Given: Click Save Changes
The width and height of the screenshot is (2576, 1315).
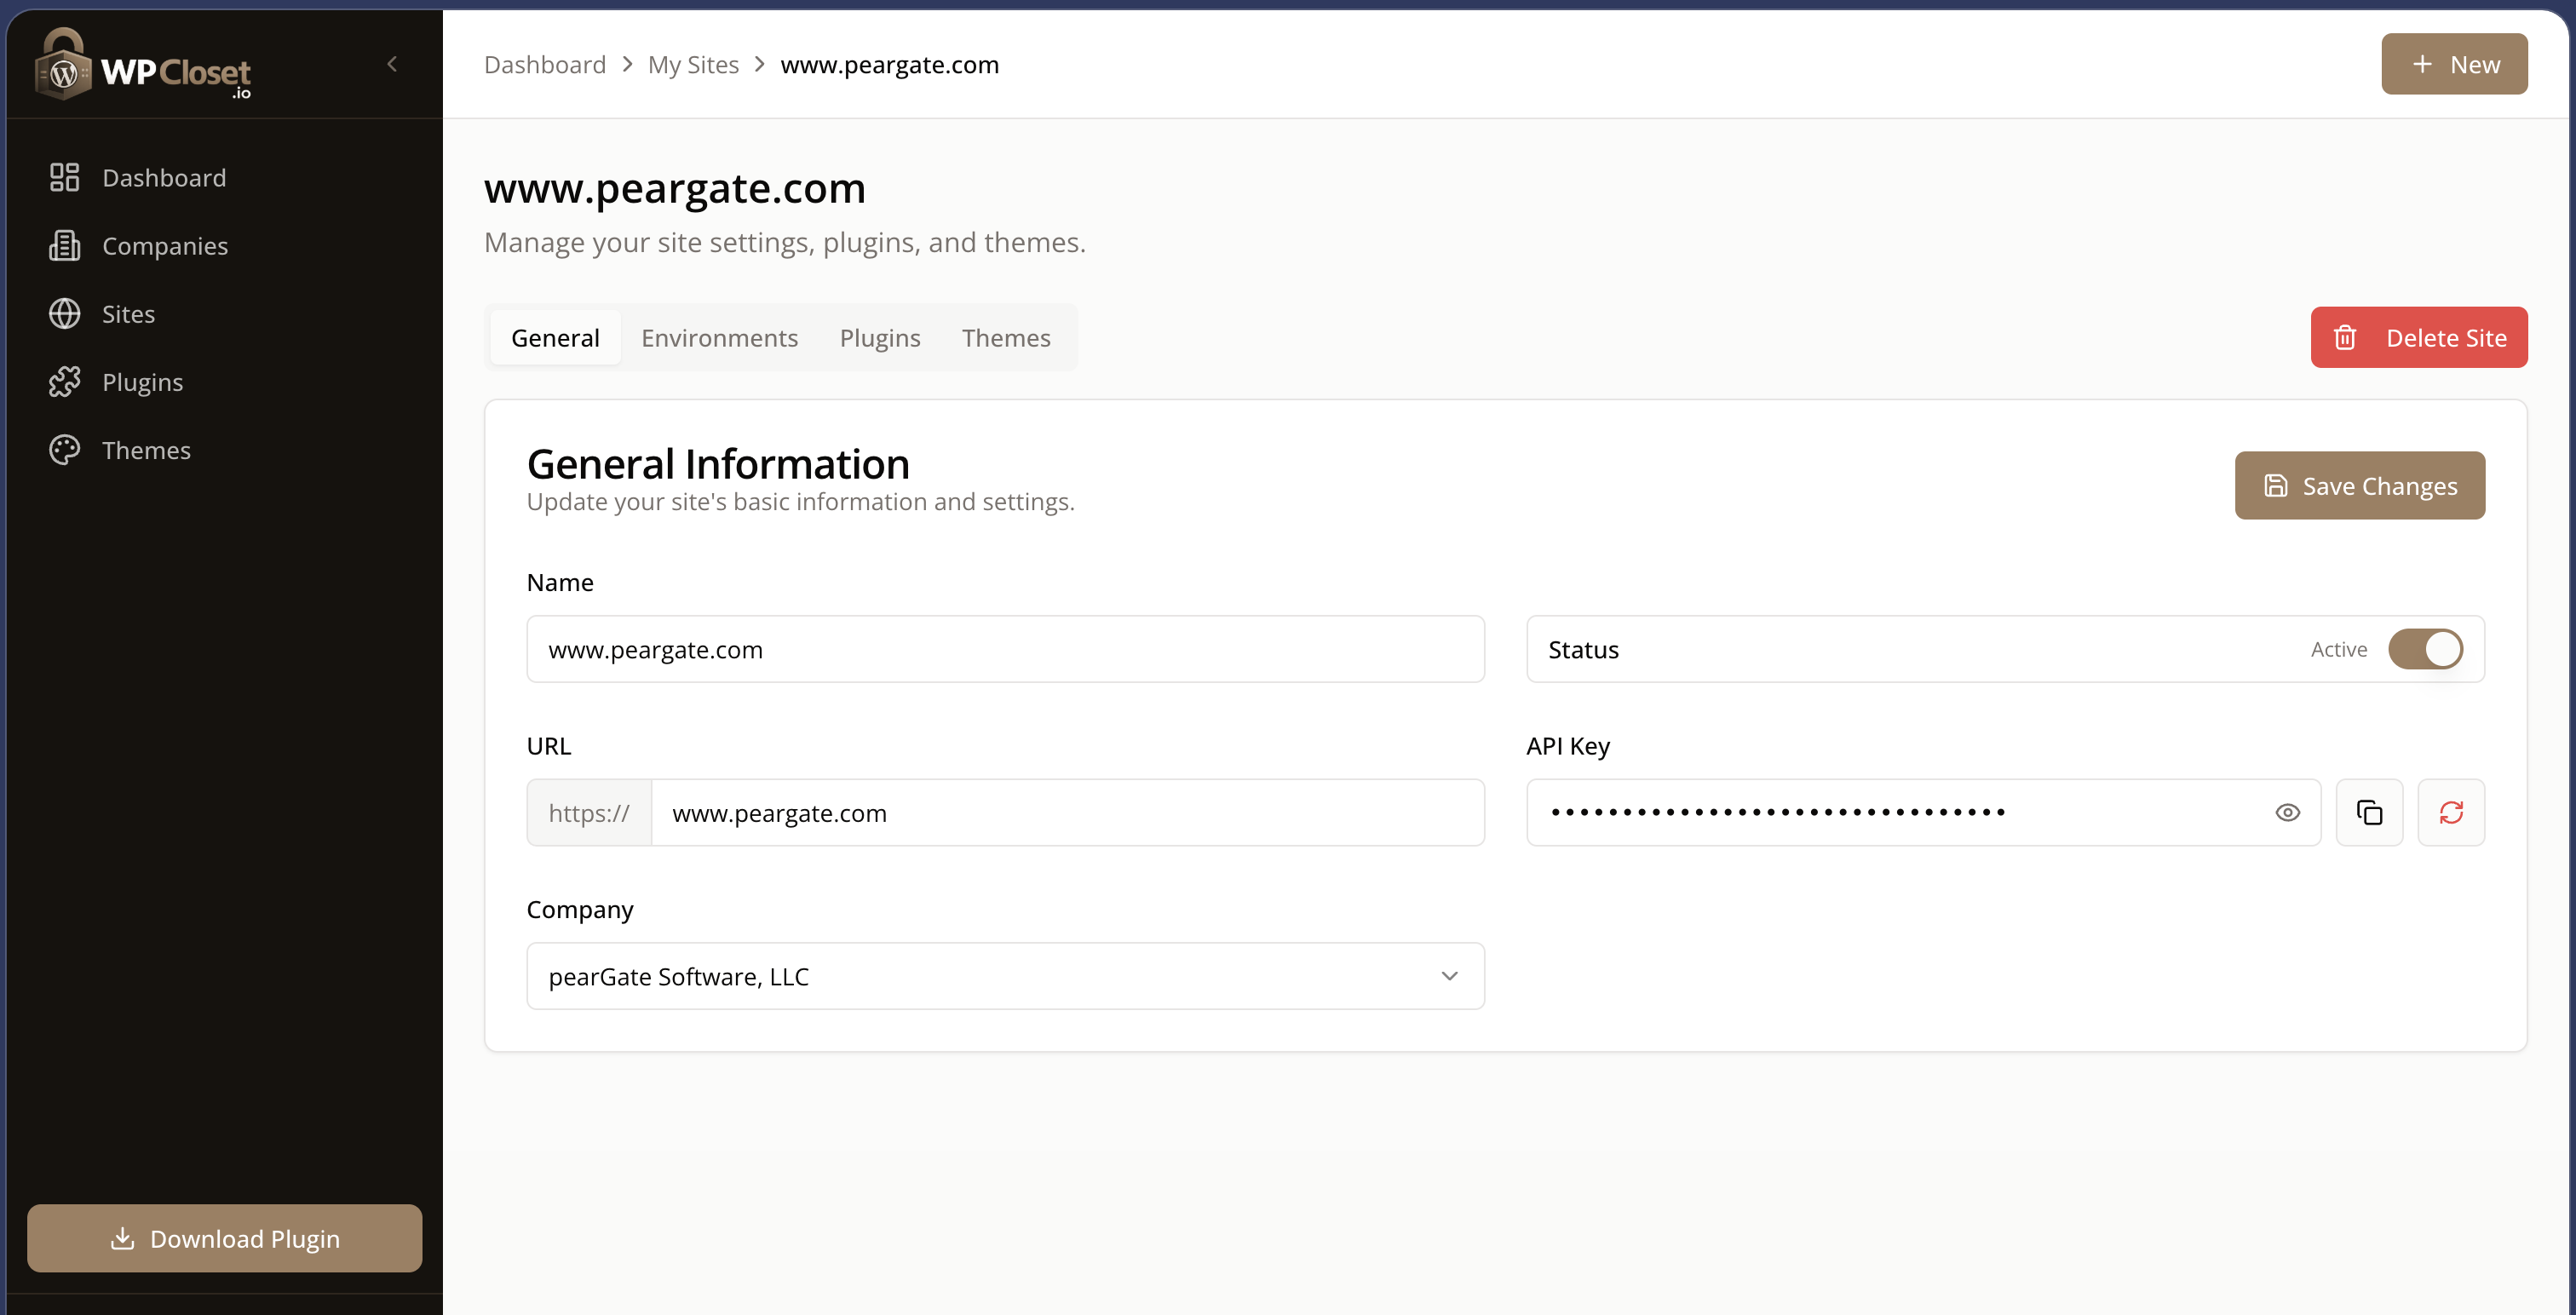Looking at the screenshot, I should coord(2359,485).
